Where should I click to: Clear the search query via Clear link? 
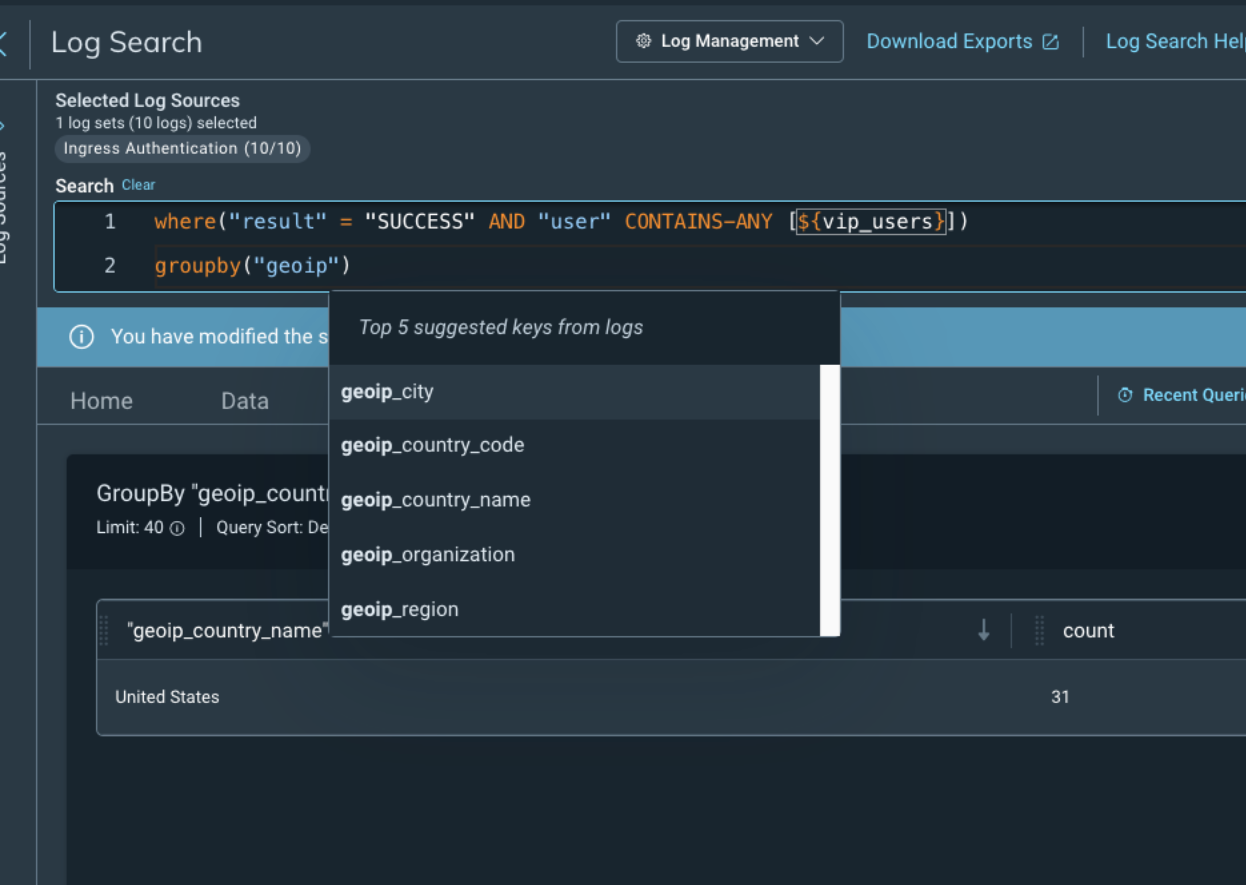tap(138, 185)
